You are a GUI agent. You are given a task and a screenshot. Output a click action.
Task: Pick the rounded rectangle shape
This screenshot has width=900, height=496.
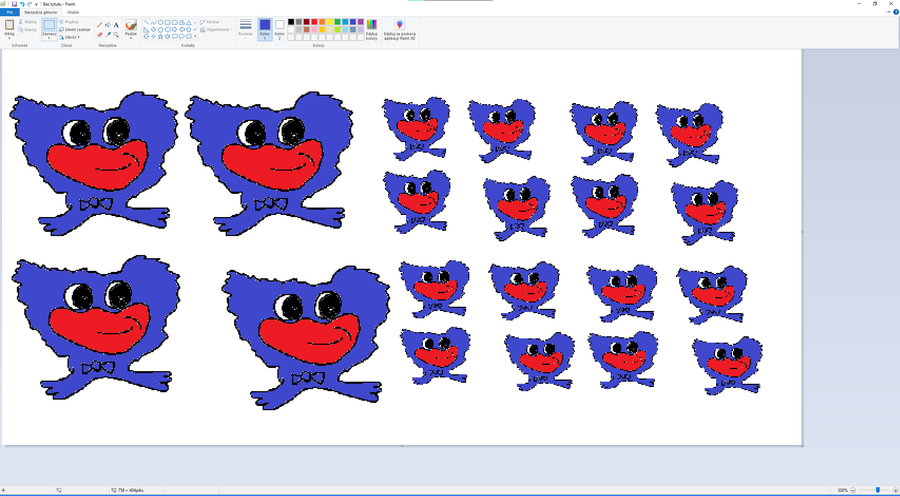(x=174, y=22)
